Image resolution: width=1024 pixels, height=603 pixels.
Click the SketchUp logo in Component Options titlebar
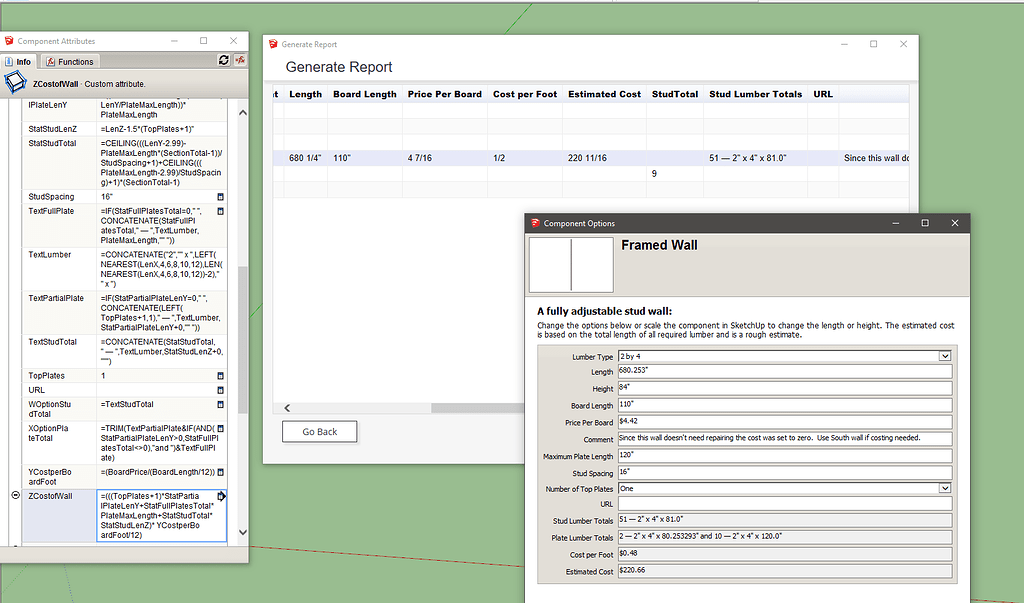(x=537, y=222)
